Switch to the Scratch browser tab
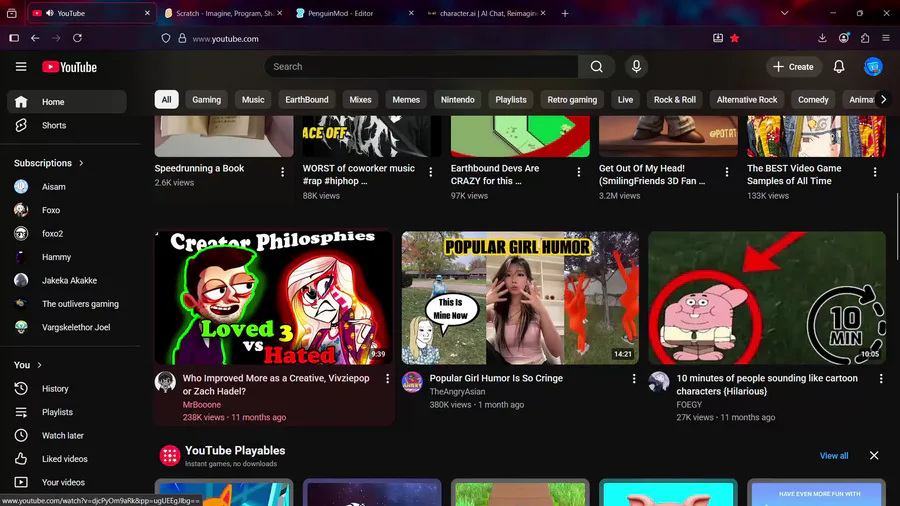Screen dimensions: 900x506 click(x=223, y=13)
